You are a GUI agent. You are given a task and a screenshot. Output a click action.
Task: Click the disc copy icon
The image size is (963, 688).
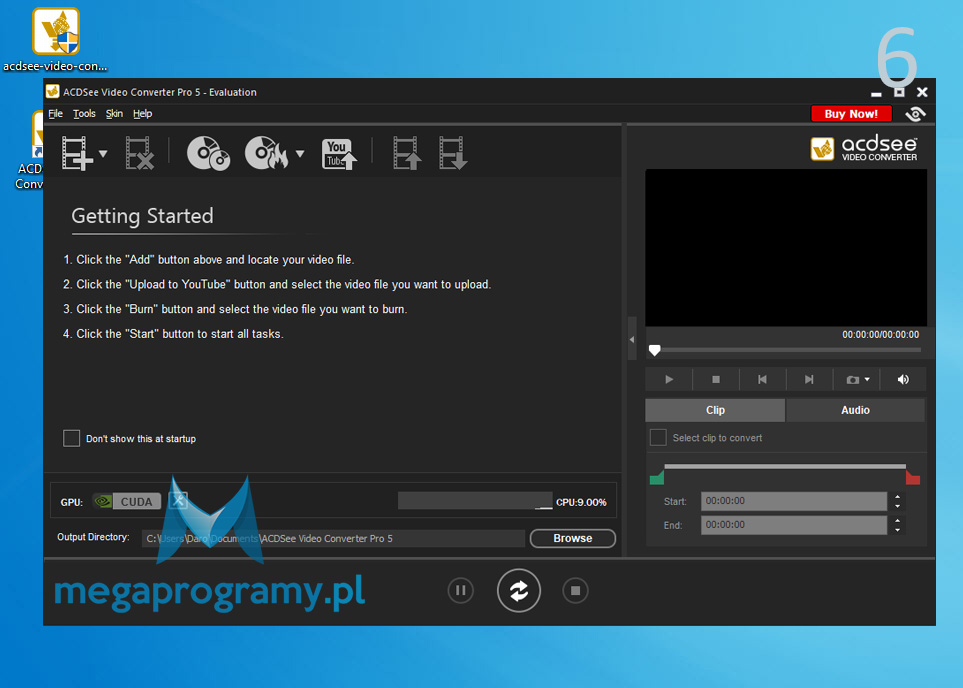[x=208, y=153]
